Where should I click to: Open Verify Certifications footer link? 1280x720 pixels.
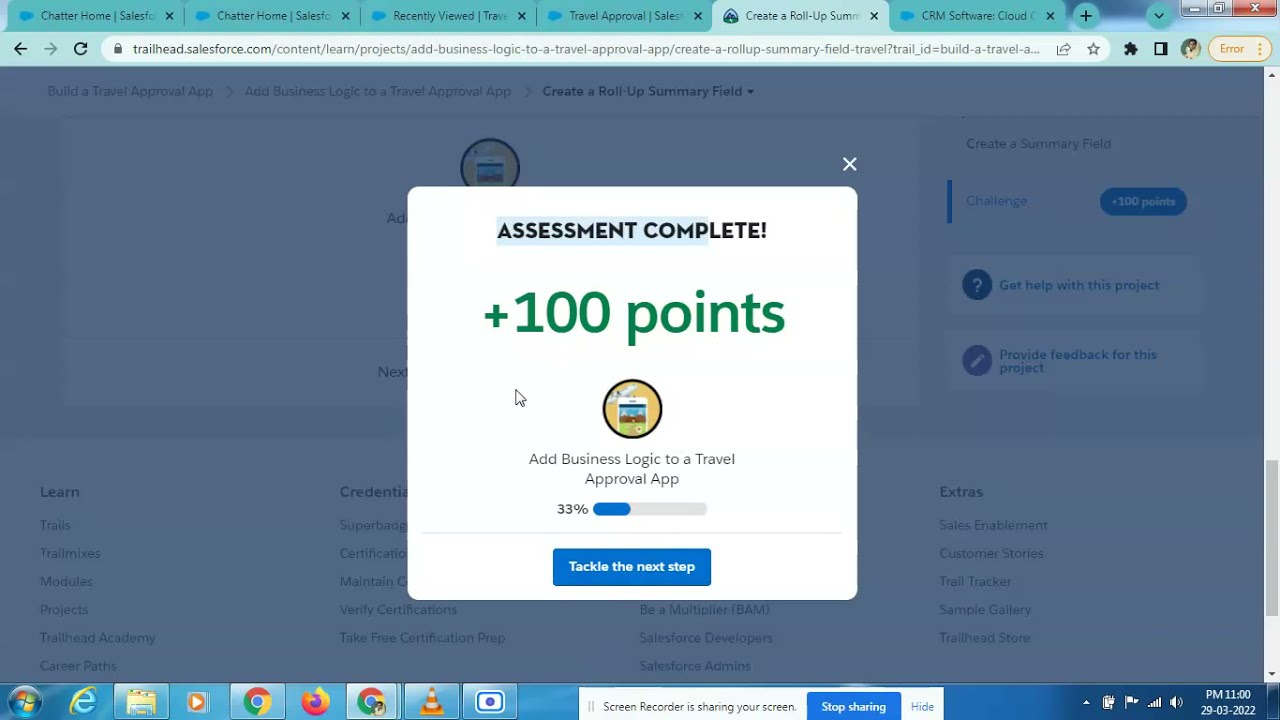398,609
